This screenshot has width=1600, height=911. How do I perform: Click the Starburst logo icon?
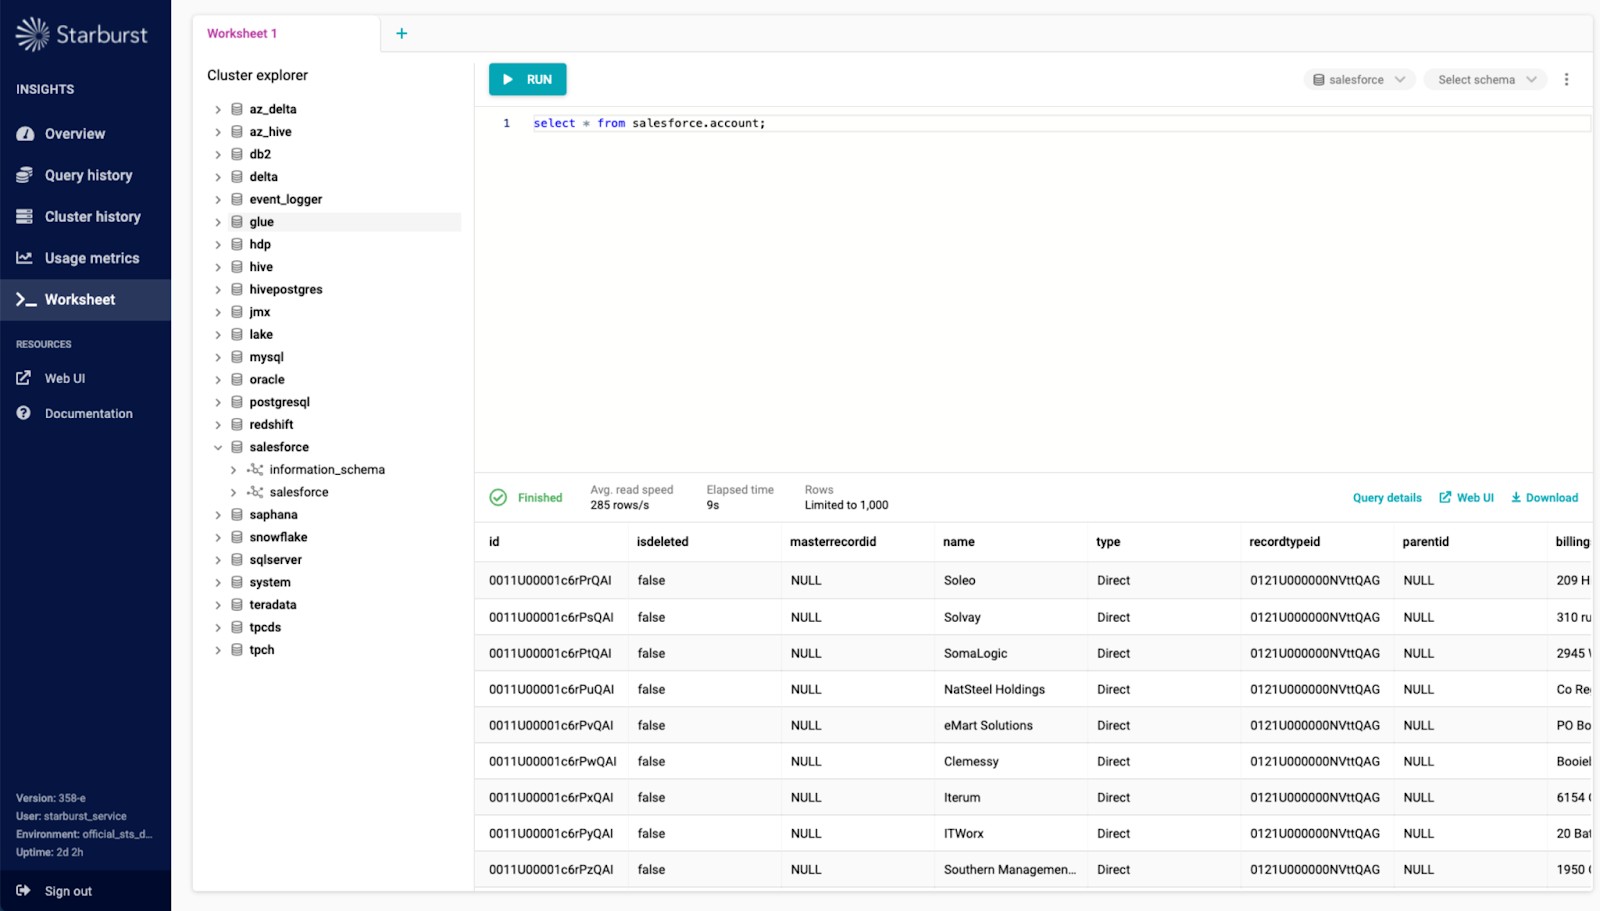[33, 34]
